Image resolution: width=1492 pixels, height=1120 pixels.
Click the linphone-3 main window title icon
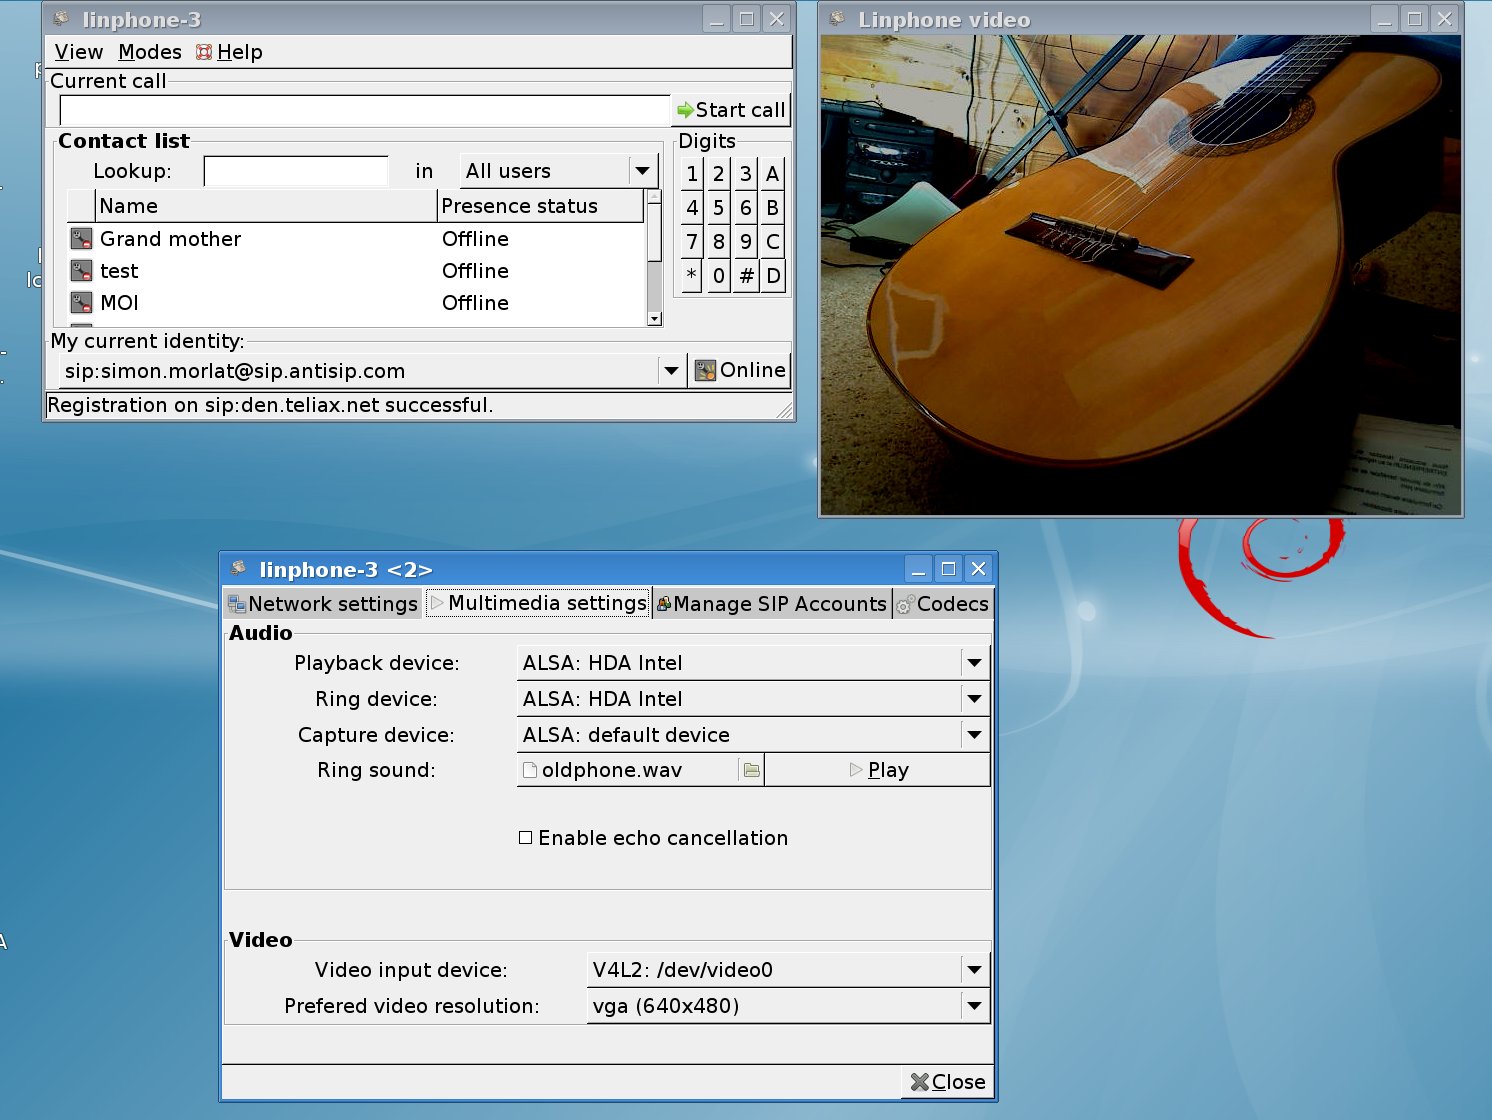[61, 19]
